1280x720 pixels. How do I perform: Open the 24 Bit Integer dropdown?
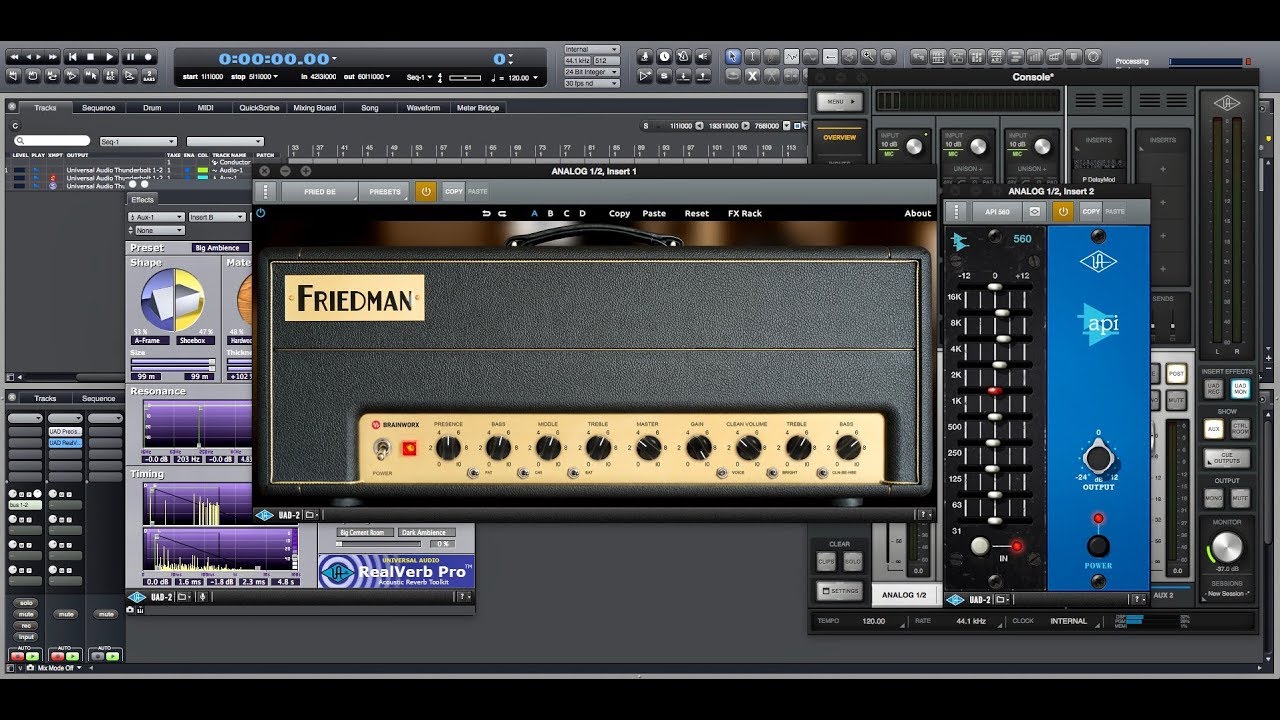591,72
